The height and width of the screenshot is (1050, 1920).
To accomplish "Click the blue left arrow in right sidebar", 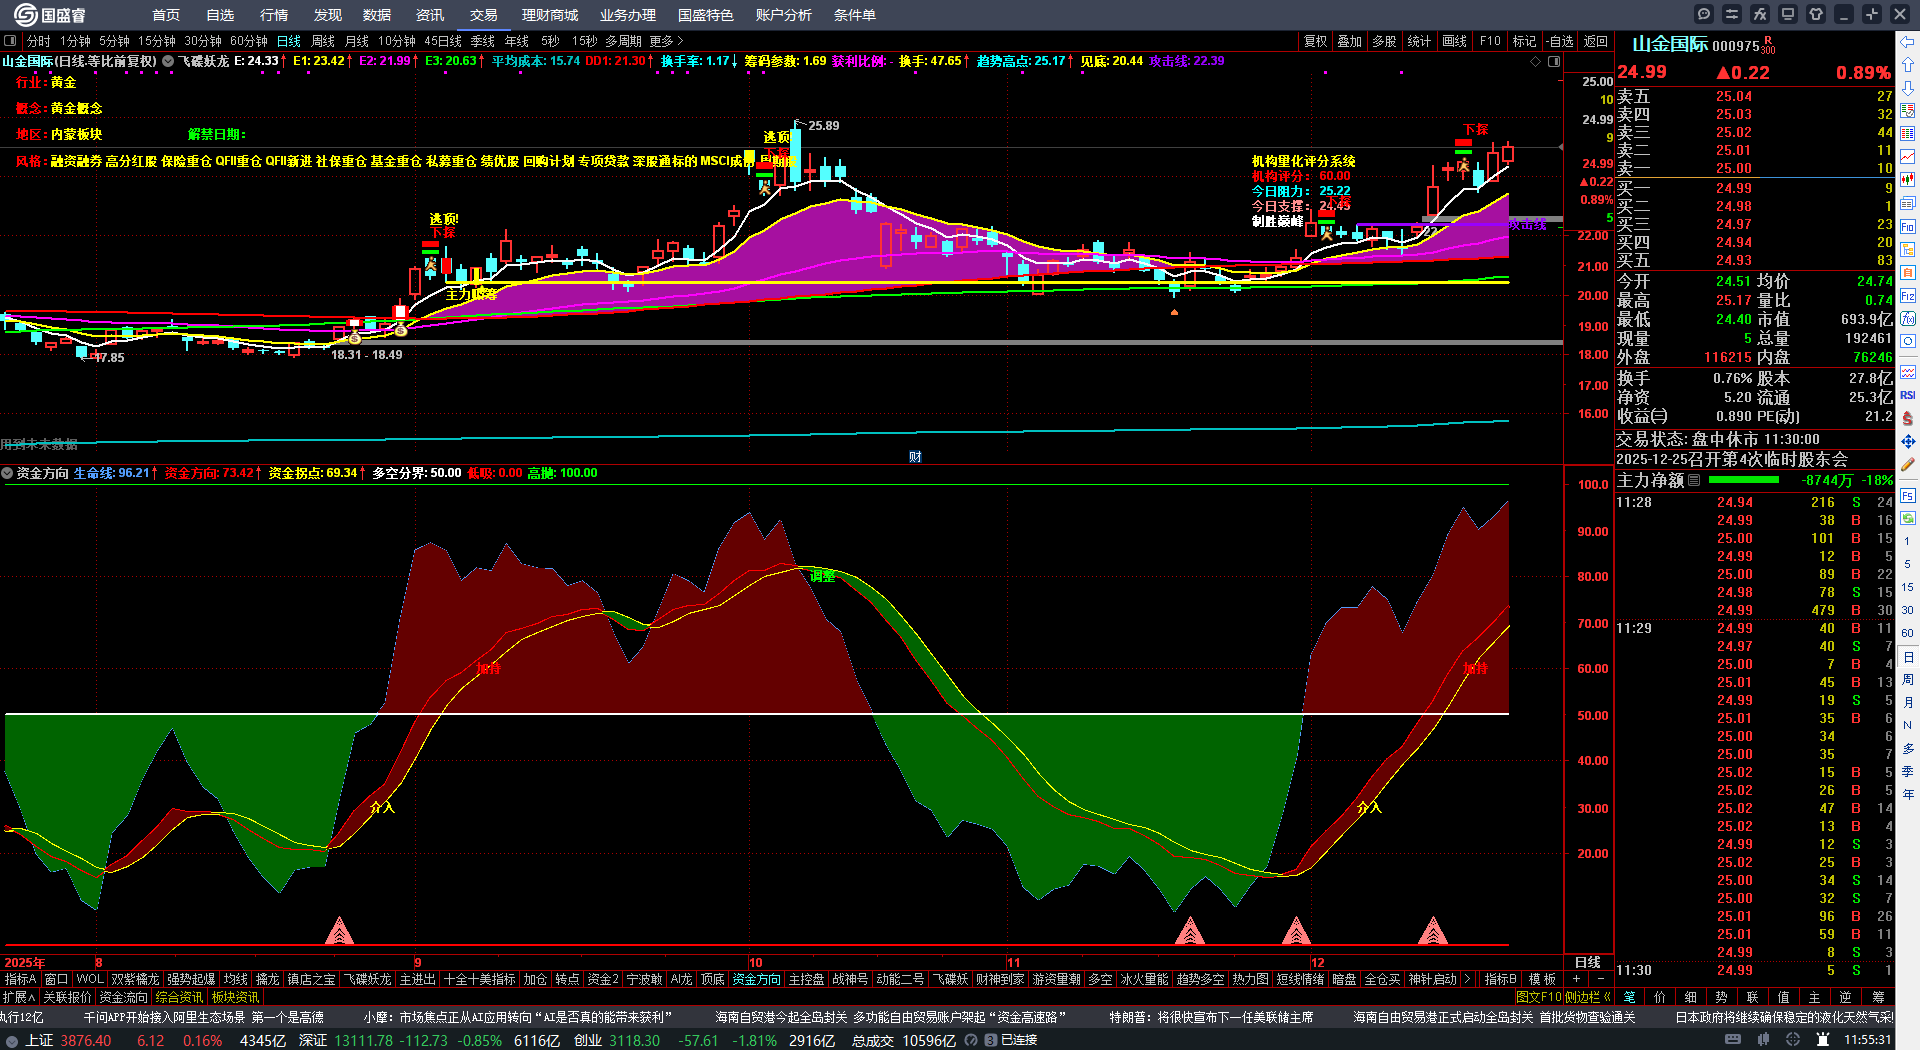I will [x=1908, y=42].
